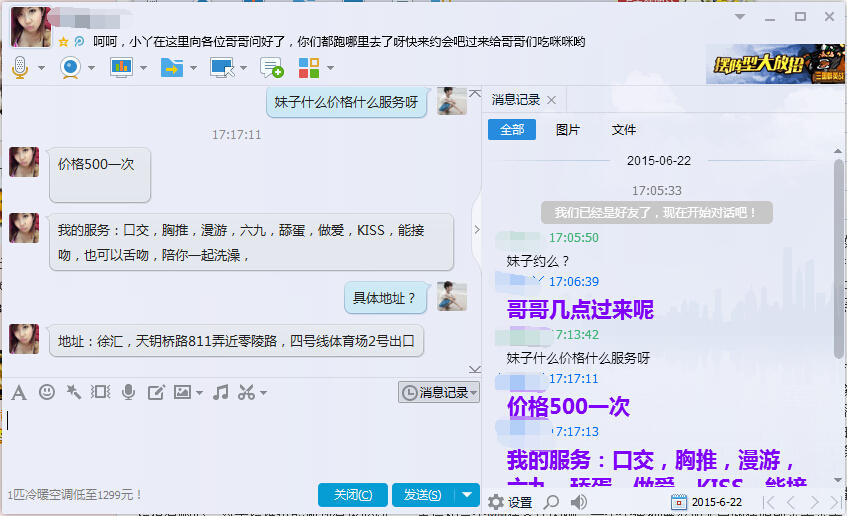Open video call options dropdown arrow
The height and width of the screenshot is (516, 847).
click(x=91, y=68)
